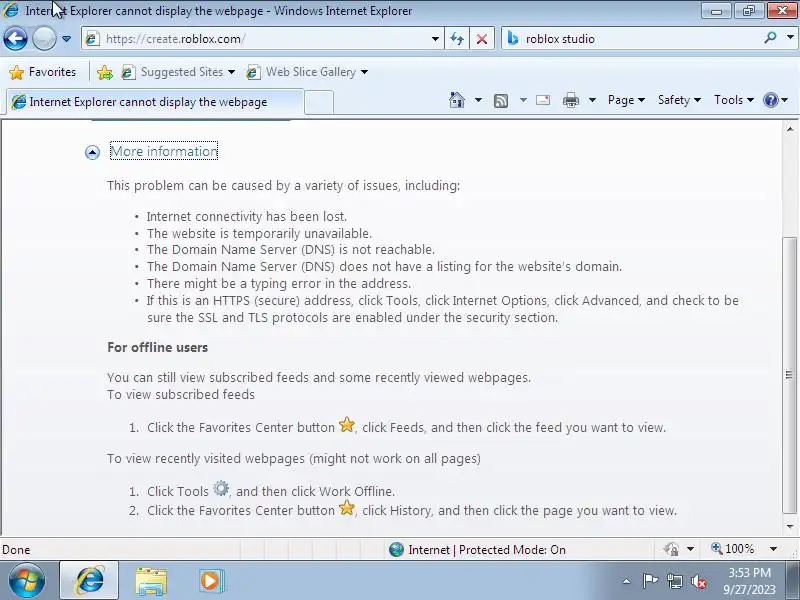Open the recent pages dropdown arrow
The image size is (800, 600).
point(66,39)
